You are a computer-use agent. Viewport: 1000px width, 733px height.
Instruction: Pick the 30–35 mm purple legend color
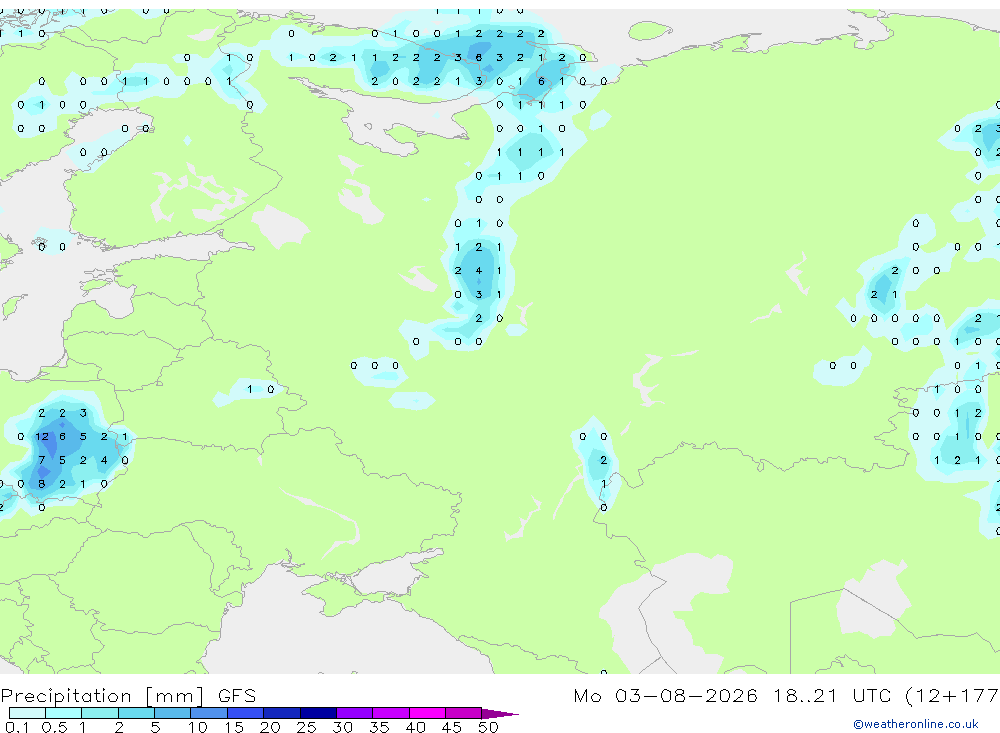click(354, 713)
